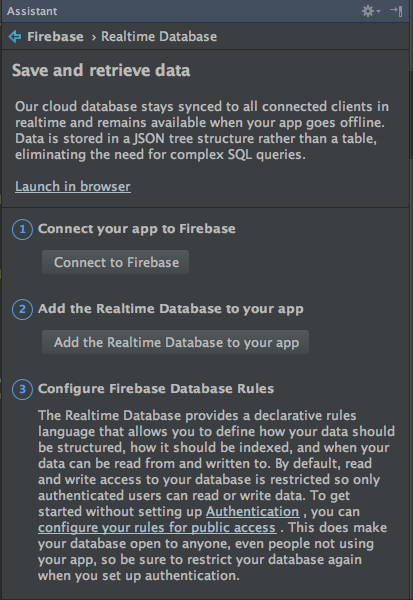Click the Save and retrieve data heading
The height and width of the screenshot is (600, 413).
[101, 70]
